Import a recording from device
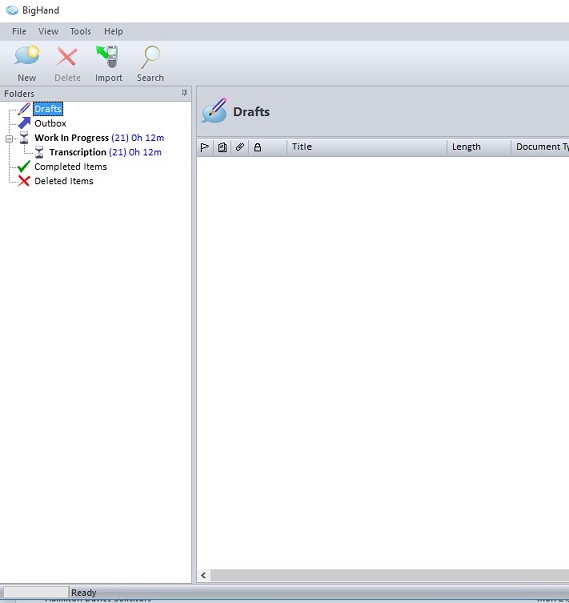Viewport: 569px width, 603px height. [x=108, y=63]
